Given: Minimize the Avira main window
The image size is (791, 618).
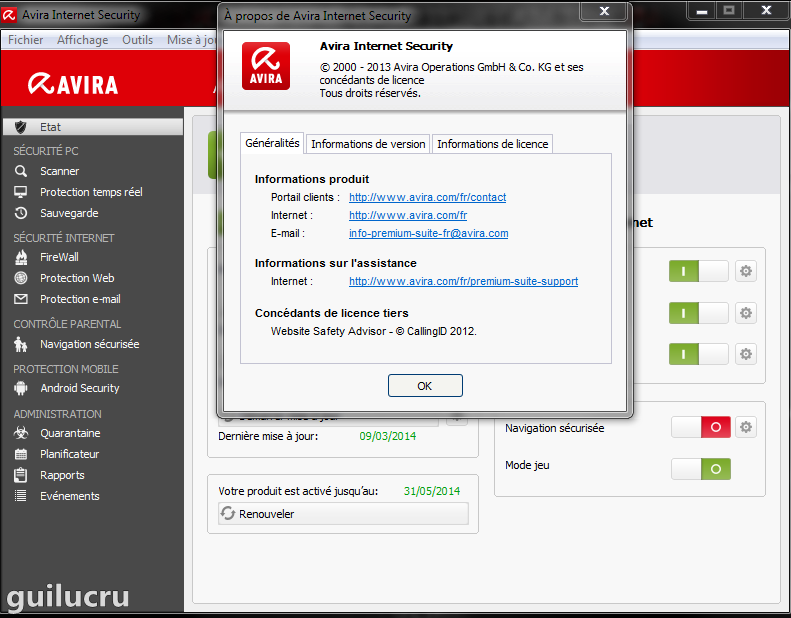Looking at the screenshot, I should 702,12.
